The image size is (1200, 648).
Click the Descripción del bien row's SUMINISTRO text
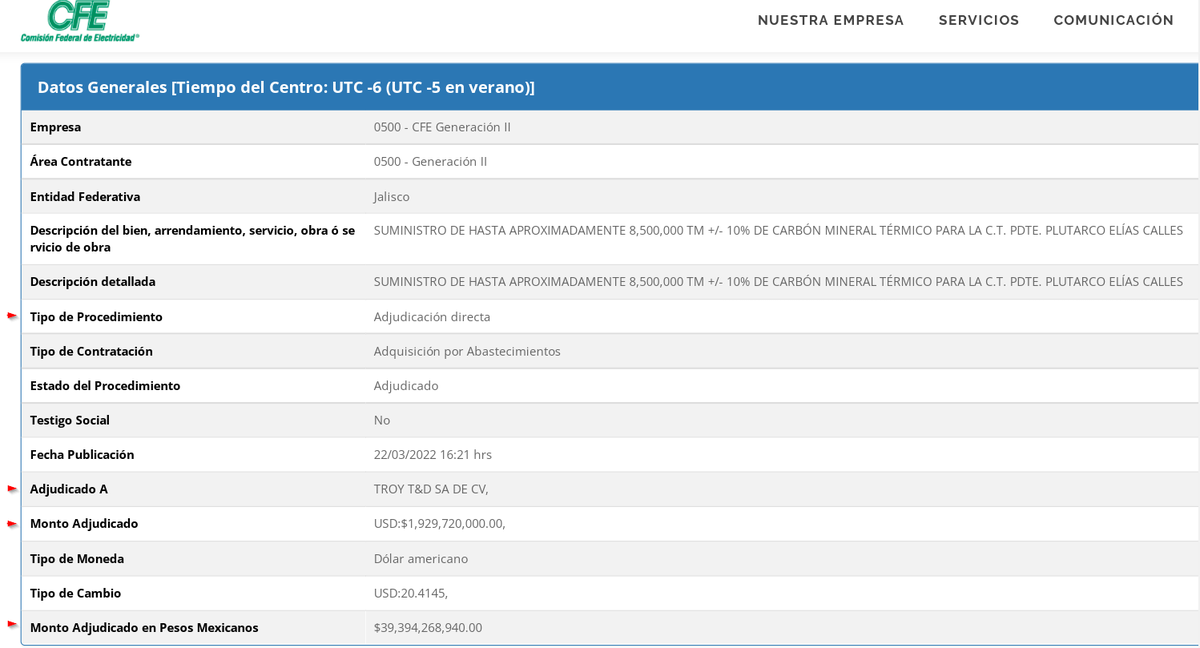click(778, 230)
